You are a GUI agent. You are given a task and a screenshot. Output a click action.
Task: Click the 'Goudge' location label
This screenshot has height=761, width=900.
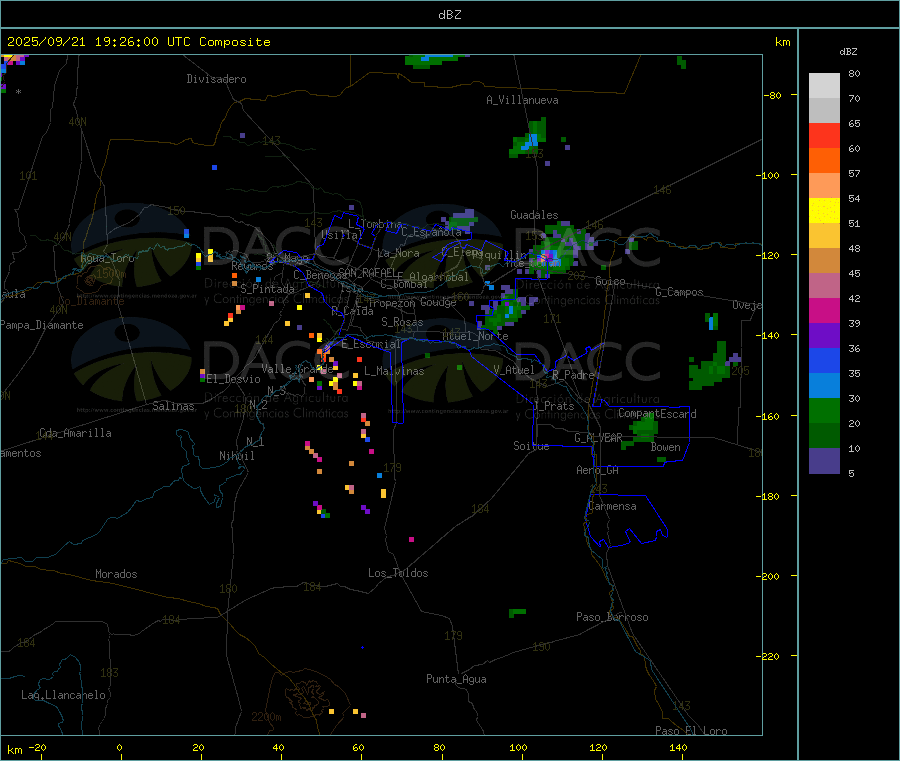click(x=438, y=302)
